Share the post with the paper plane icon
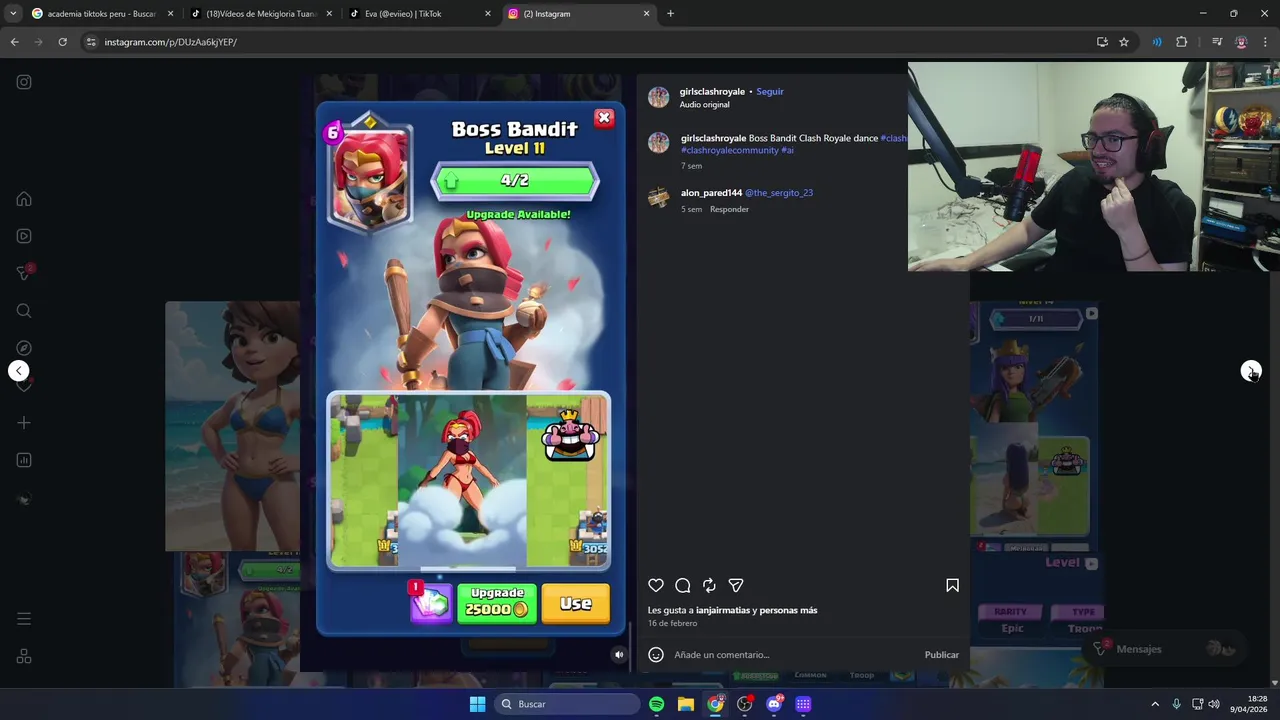1280x720 pixels. (736, 585)
